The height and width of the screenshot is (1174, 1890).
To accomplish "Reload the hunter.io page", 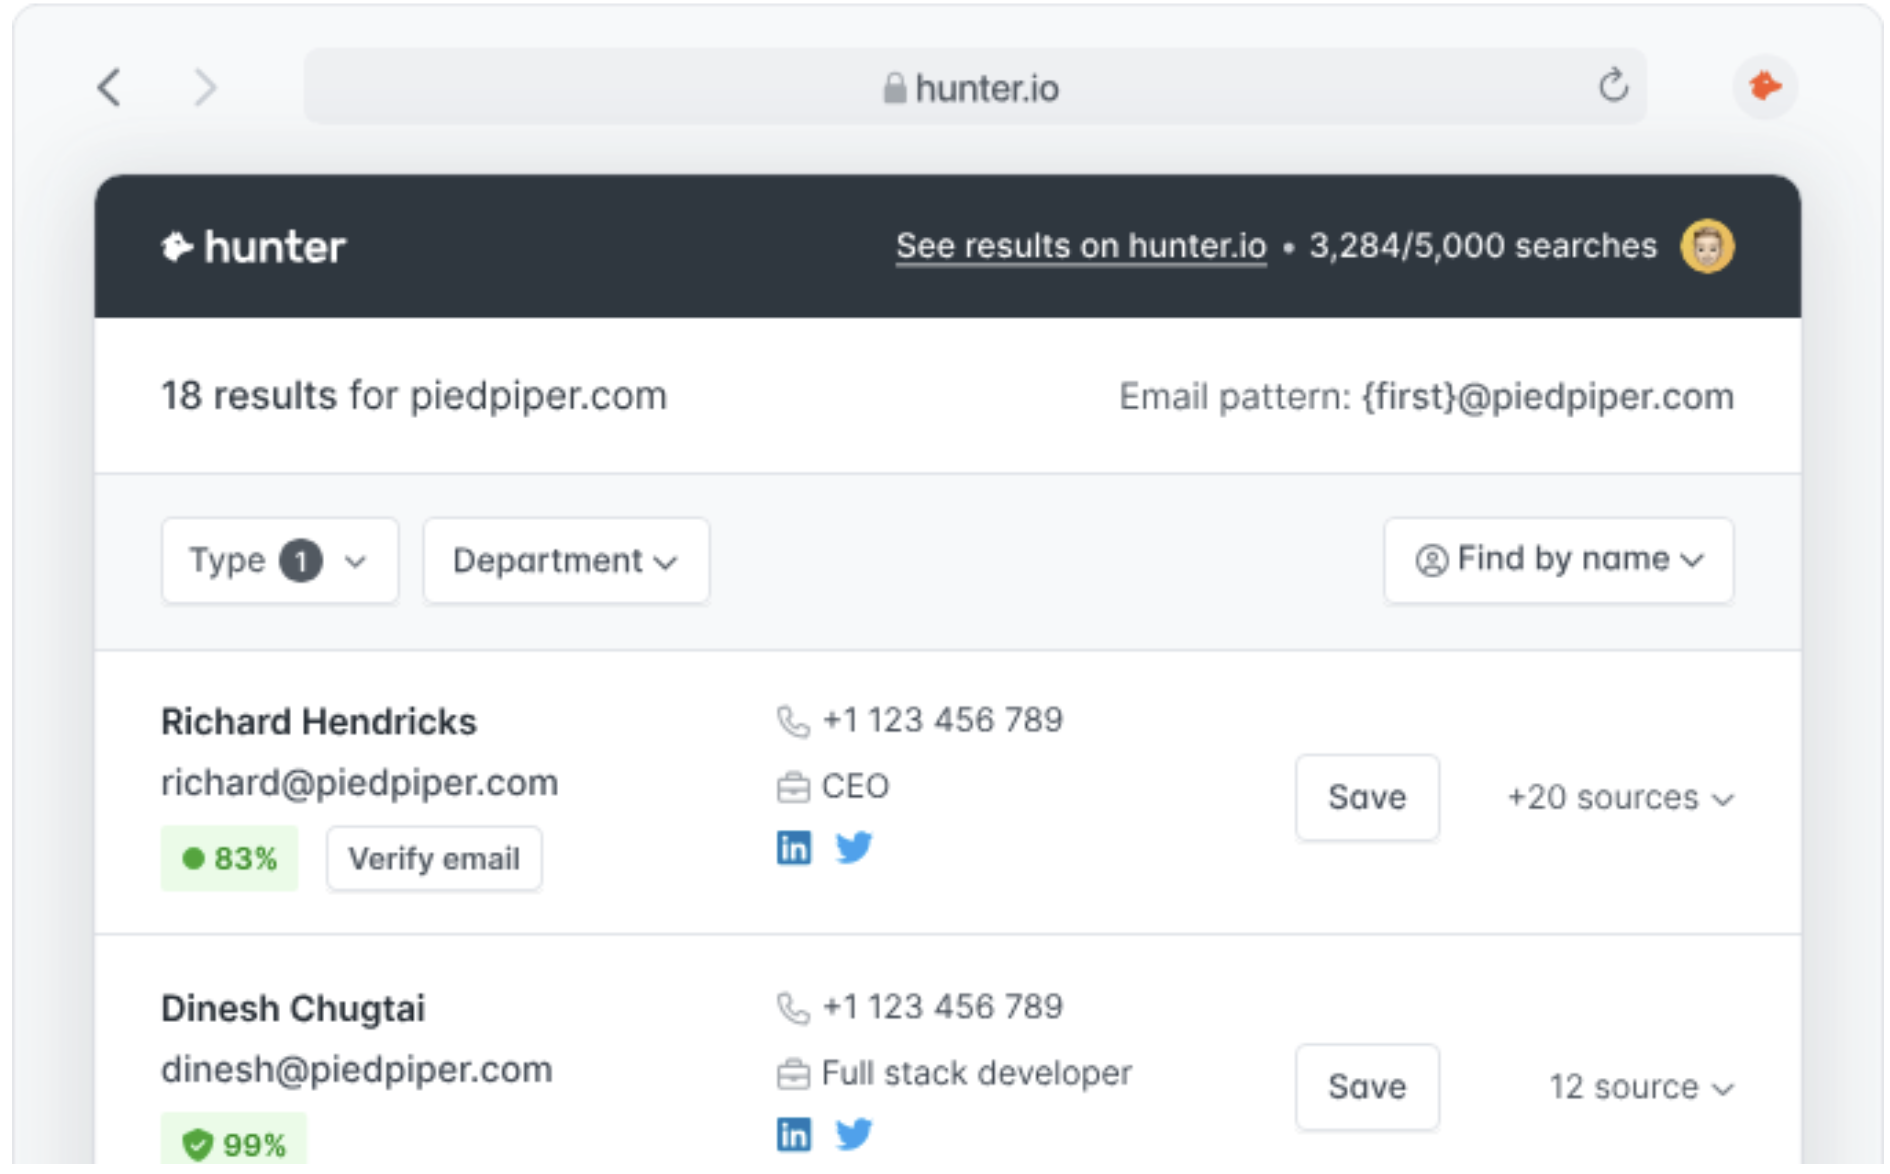I will [1612, 86].
